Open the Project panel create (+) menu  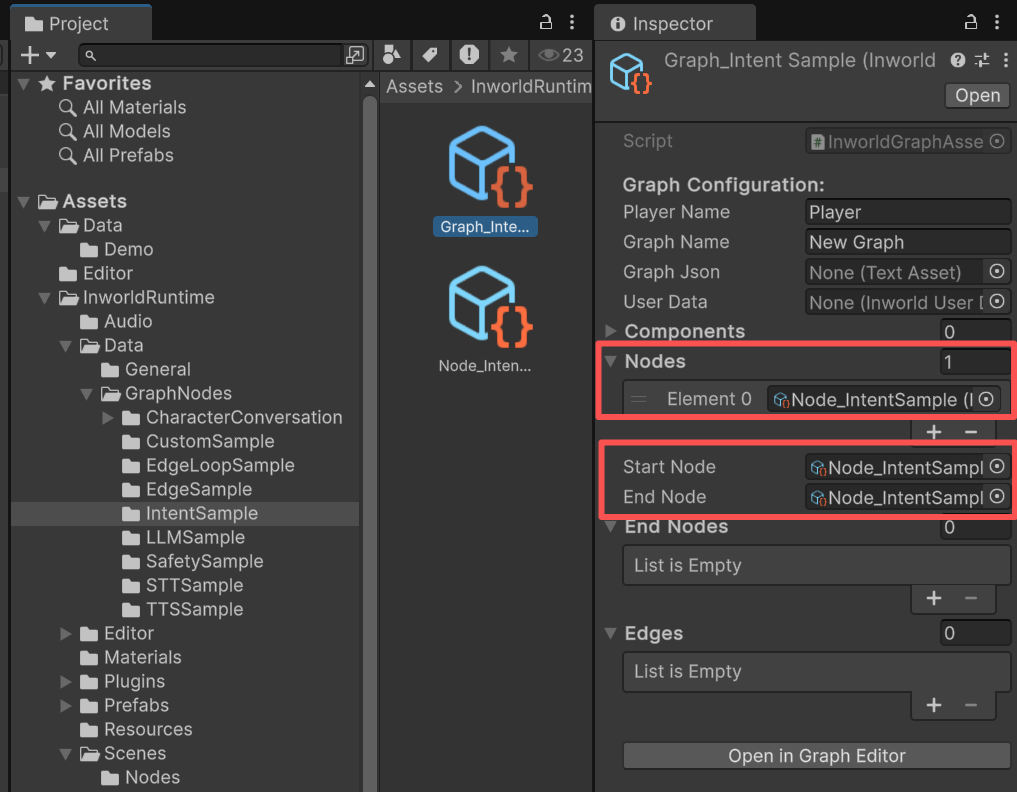click(38, 55)
